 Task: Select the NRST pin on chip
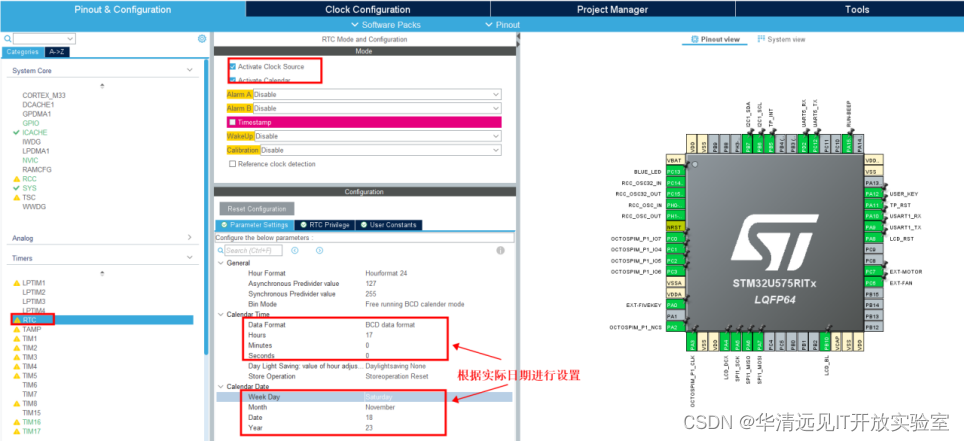point(674,227)
